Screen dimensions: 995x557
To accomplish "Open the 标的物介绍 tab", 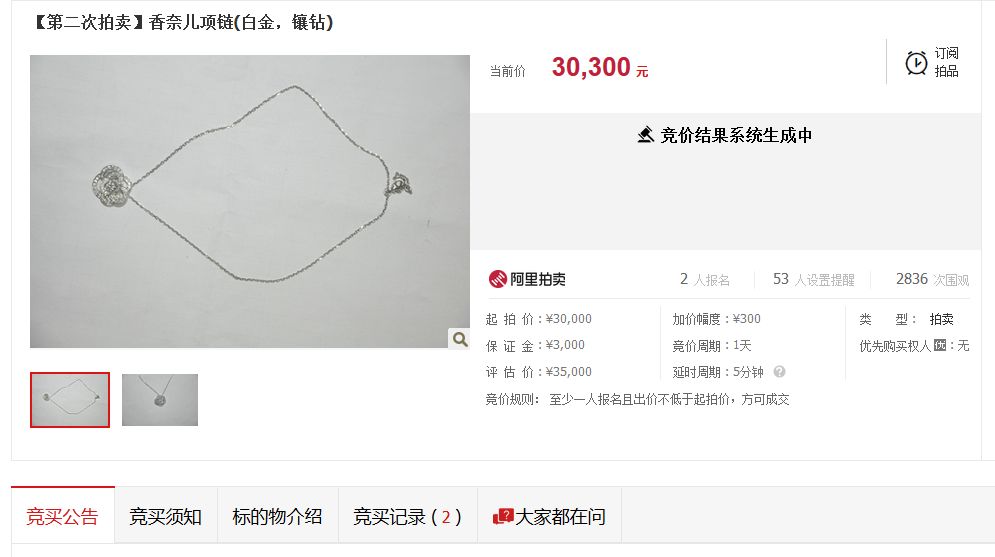I will pyautogui.click(x=277, y=516).
